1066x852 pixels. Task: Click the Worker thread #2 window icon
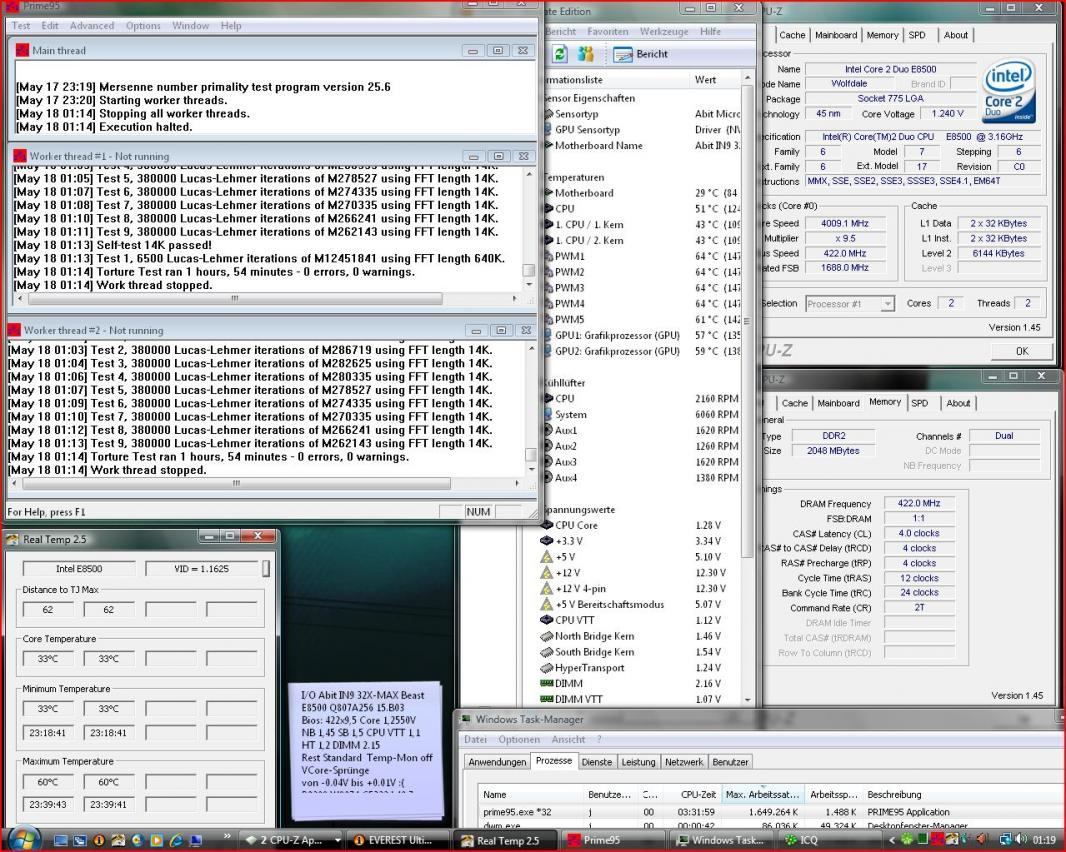pos(14,330)
